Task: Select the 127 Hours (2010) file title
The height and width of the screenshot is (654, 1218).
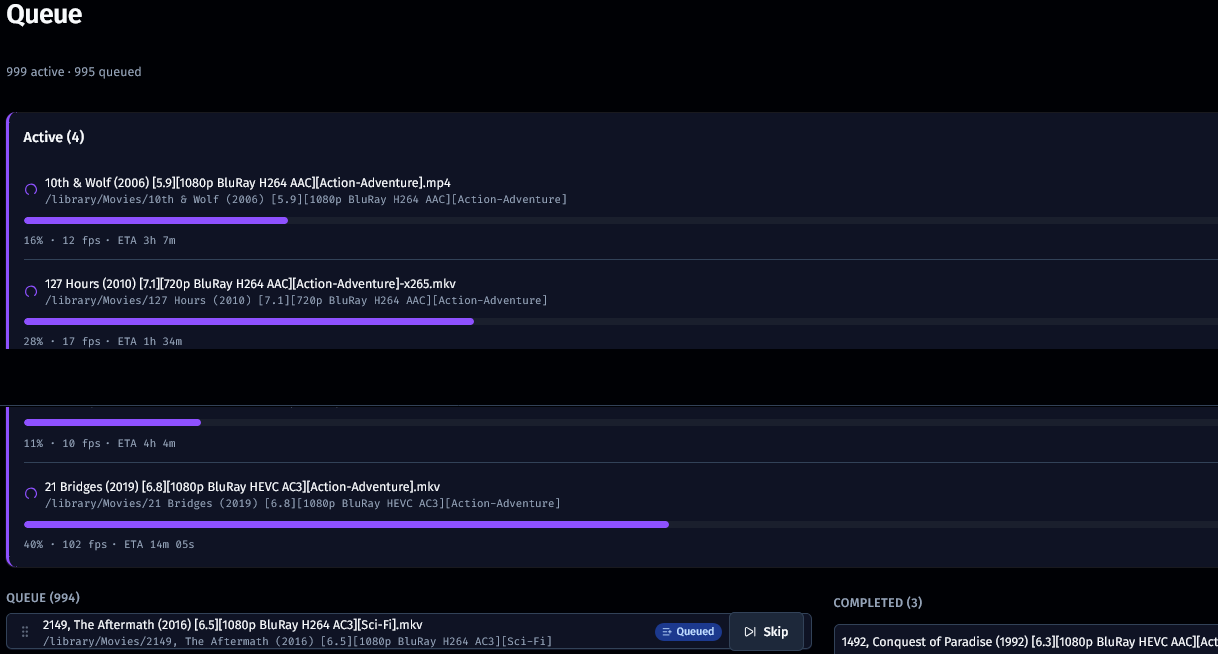Action: pyautogui.click(x=250, y=284)
